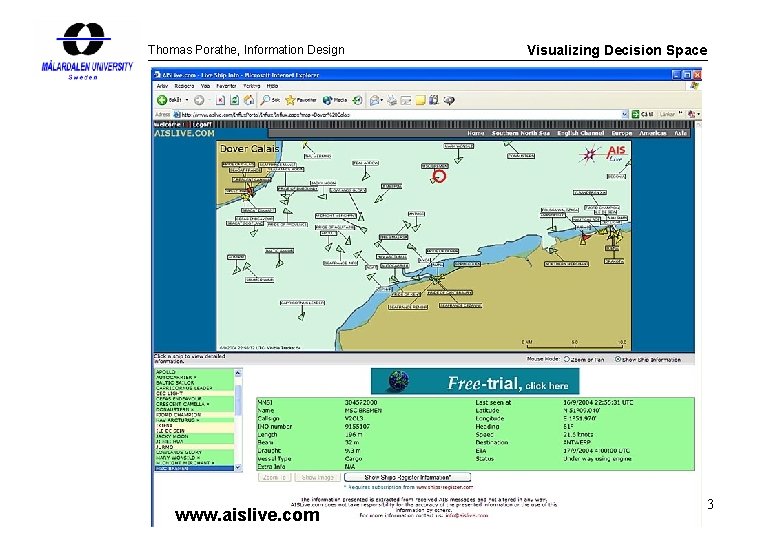Screen dimensions: 780x540
Task: Click the Dover Calais map title
Action: click(x=250, y=149)
